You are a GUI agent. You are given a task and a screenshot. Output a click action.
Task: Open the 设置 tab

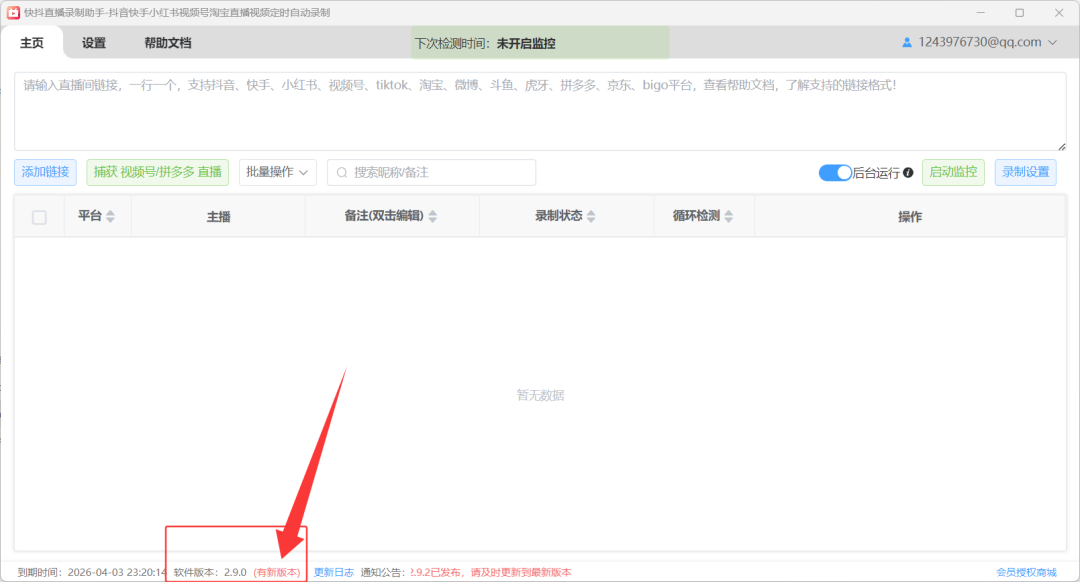coord(94,43)
